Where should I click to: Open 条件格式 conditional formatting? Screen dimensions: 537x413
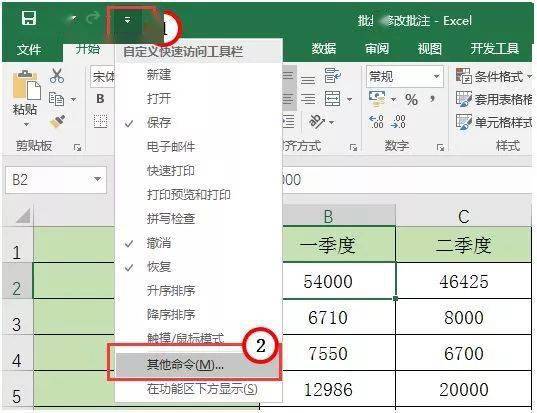pyautogui.click(x=494, y=76)
